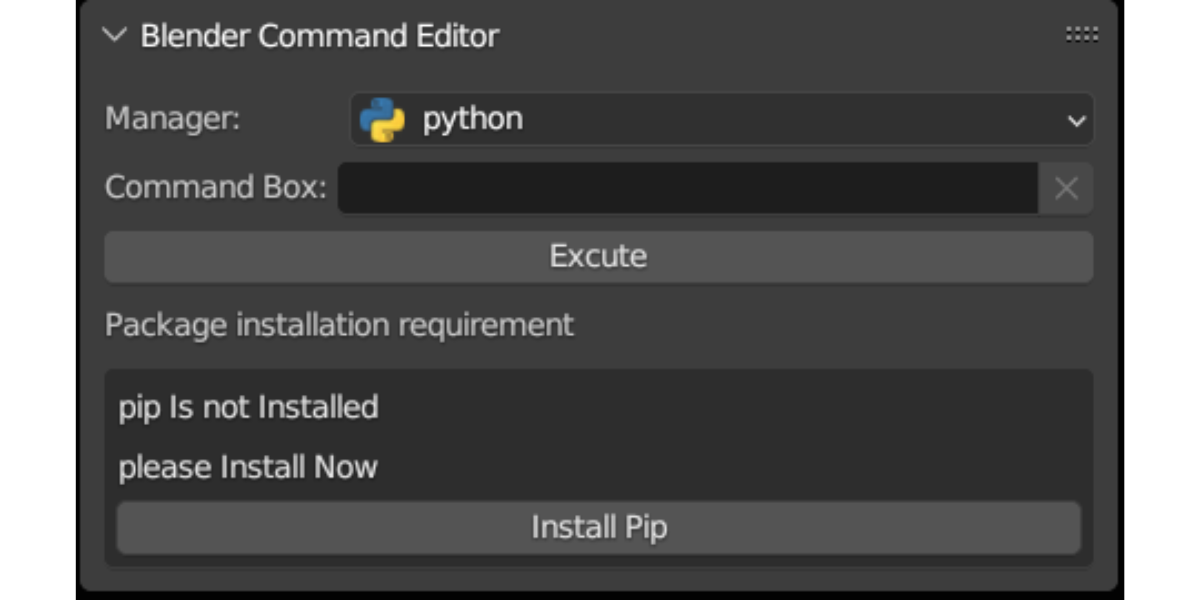Viewport: 1200px width, 600px height.
Task: Click blank area right of 'Package installation requirement'
Action: tap(830, 325)
